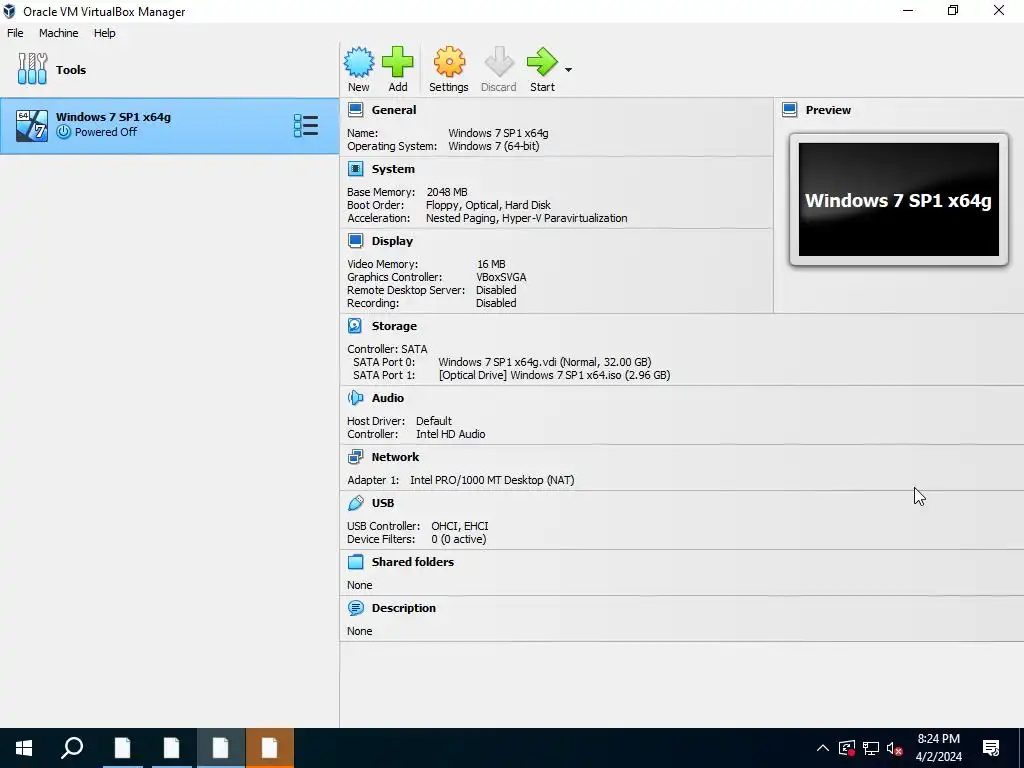Click the VM preview thumbnail

pos(899,200)
